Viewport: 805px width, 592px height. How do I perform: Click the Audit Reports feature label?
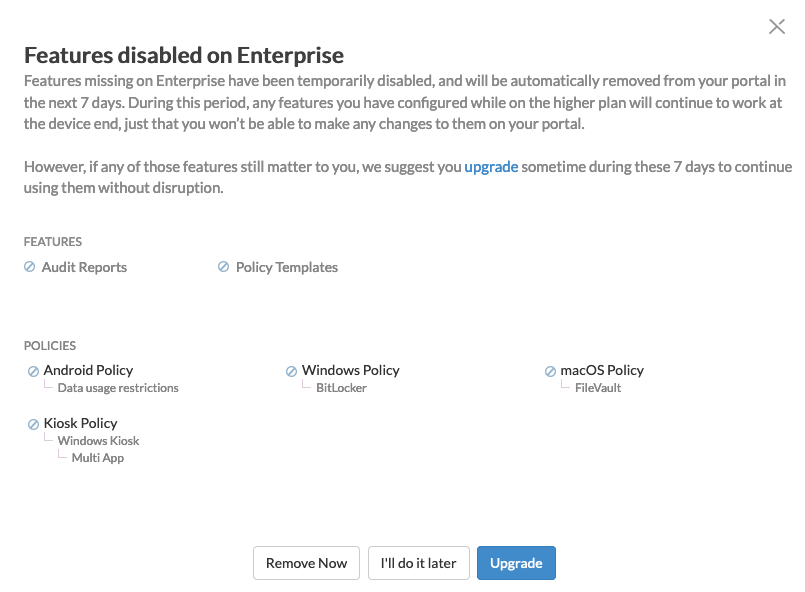(x=84, y=267)
